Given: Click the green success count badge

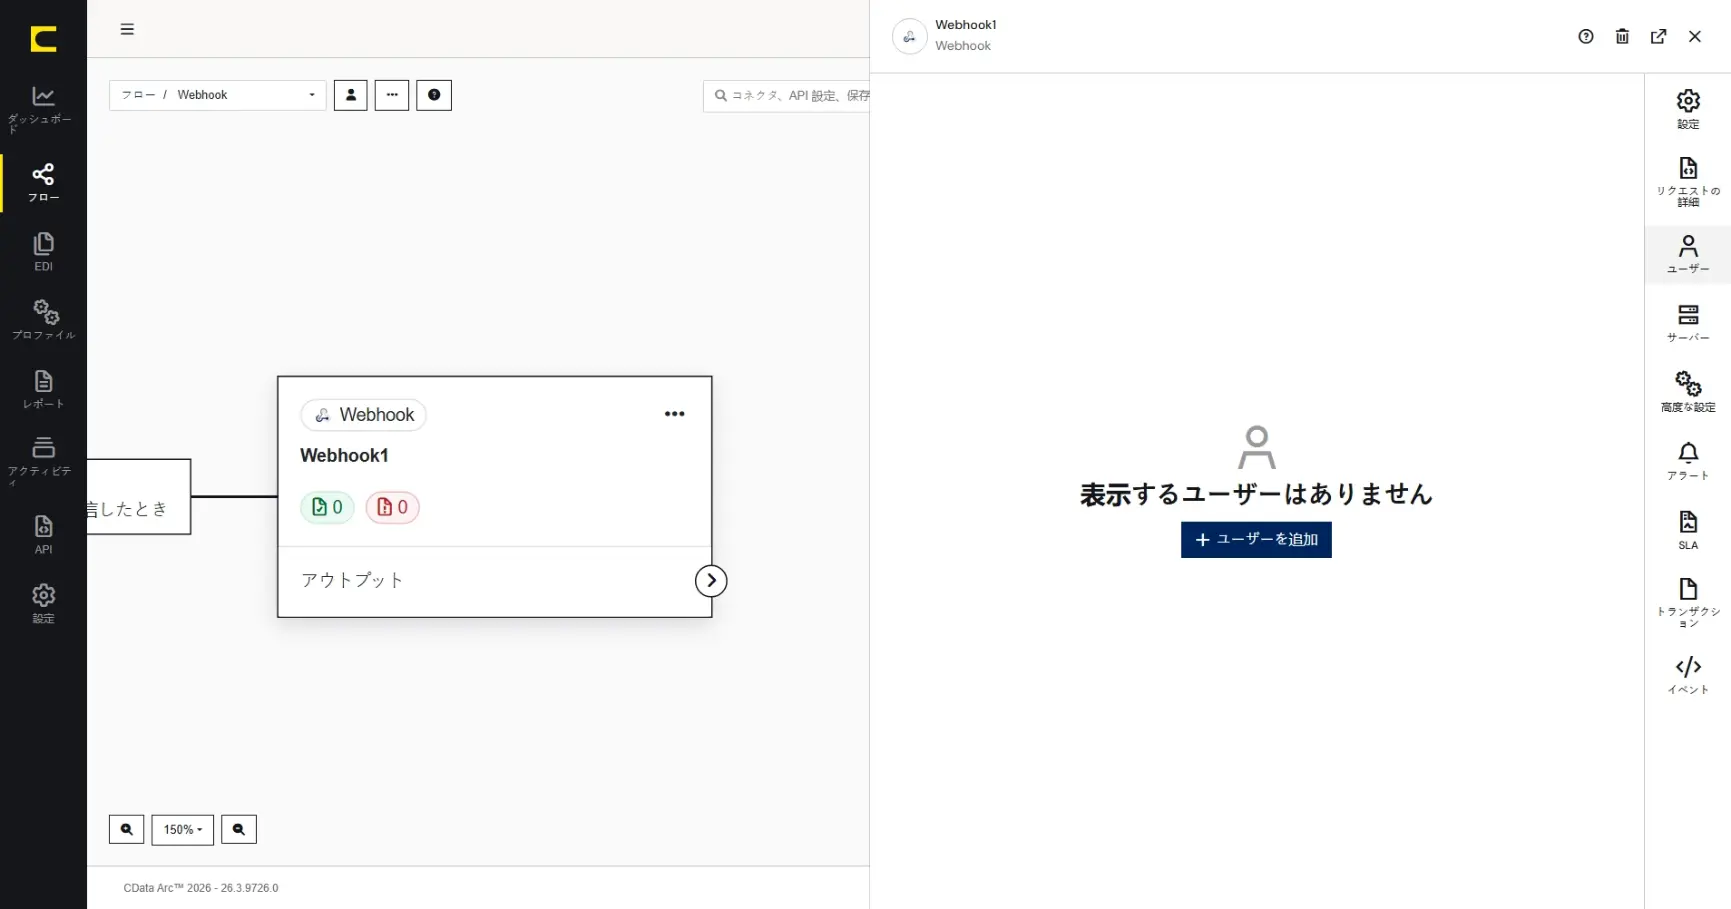Looking at the screenshot, I should tap(327, 507).
